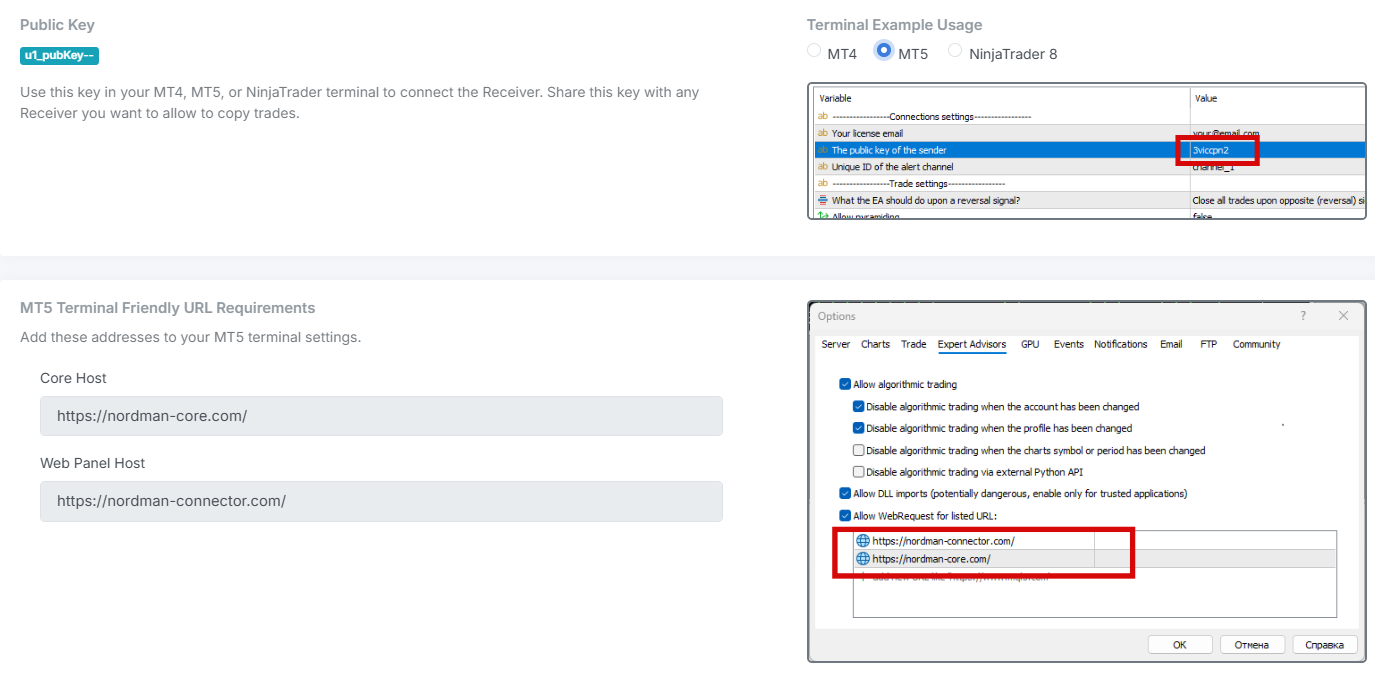Toggle 'Allow WebRequest for listed URL' checkbox
Screen dimensions: 1375x694
pos(845,516)
